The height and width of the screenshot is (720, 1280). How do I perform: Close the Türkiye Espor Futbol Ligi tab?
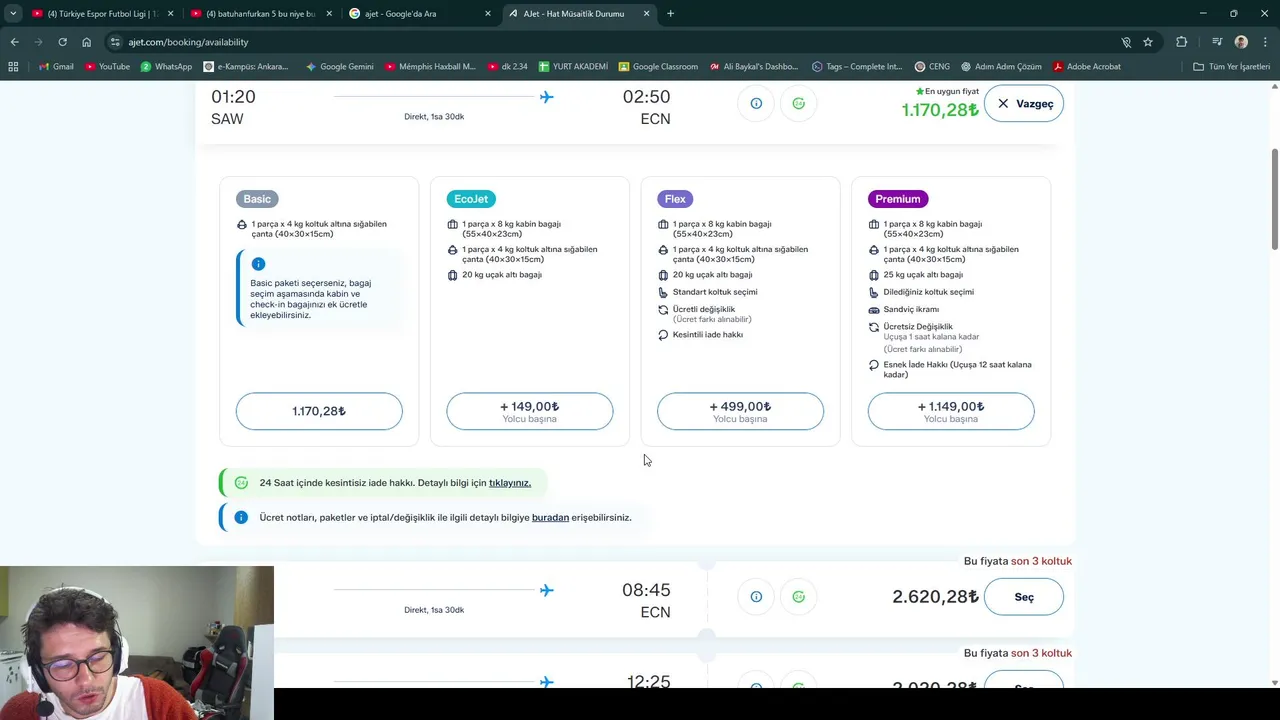[x=171, y=14]
